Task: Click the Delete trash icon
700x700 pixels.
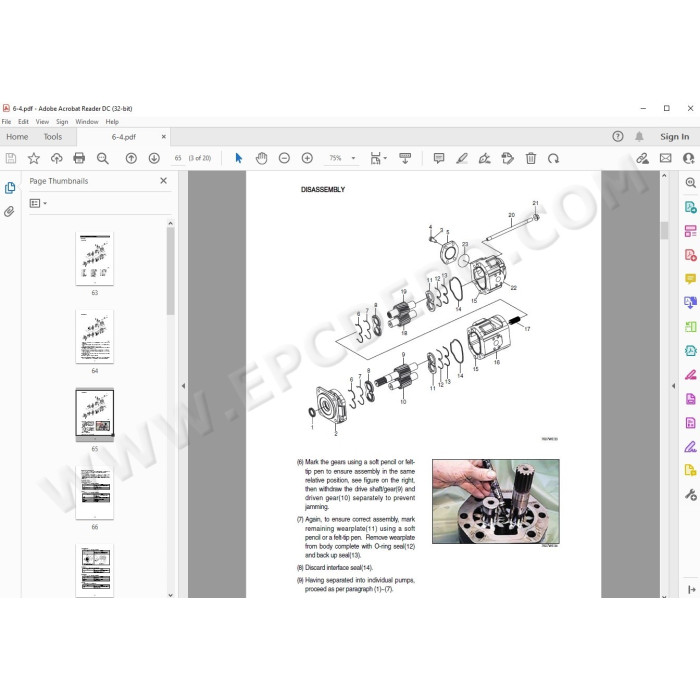Action: point(531,158)
